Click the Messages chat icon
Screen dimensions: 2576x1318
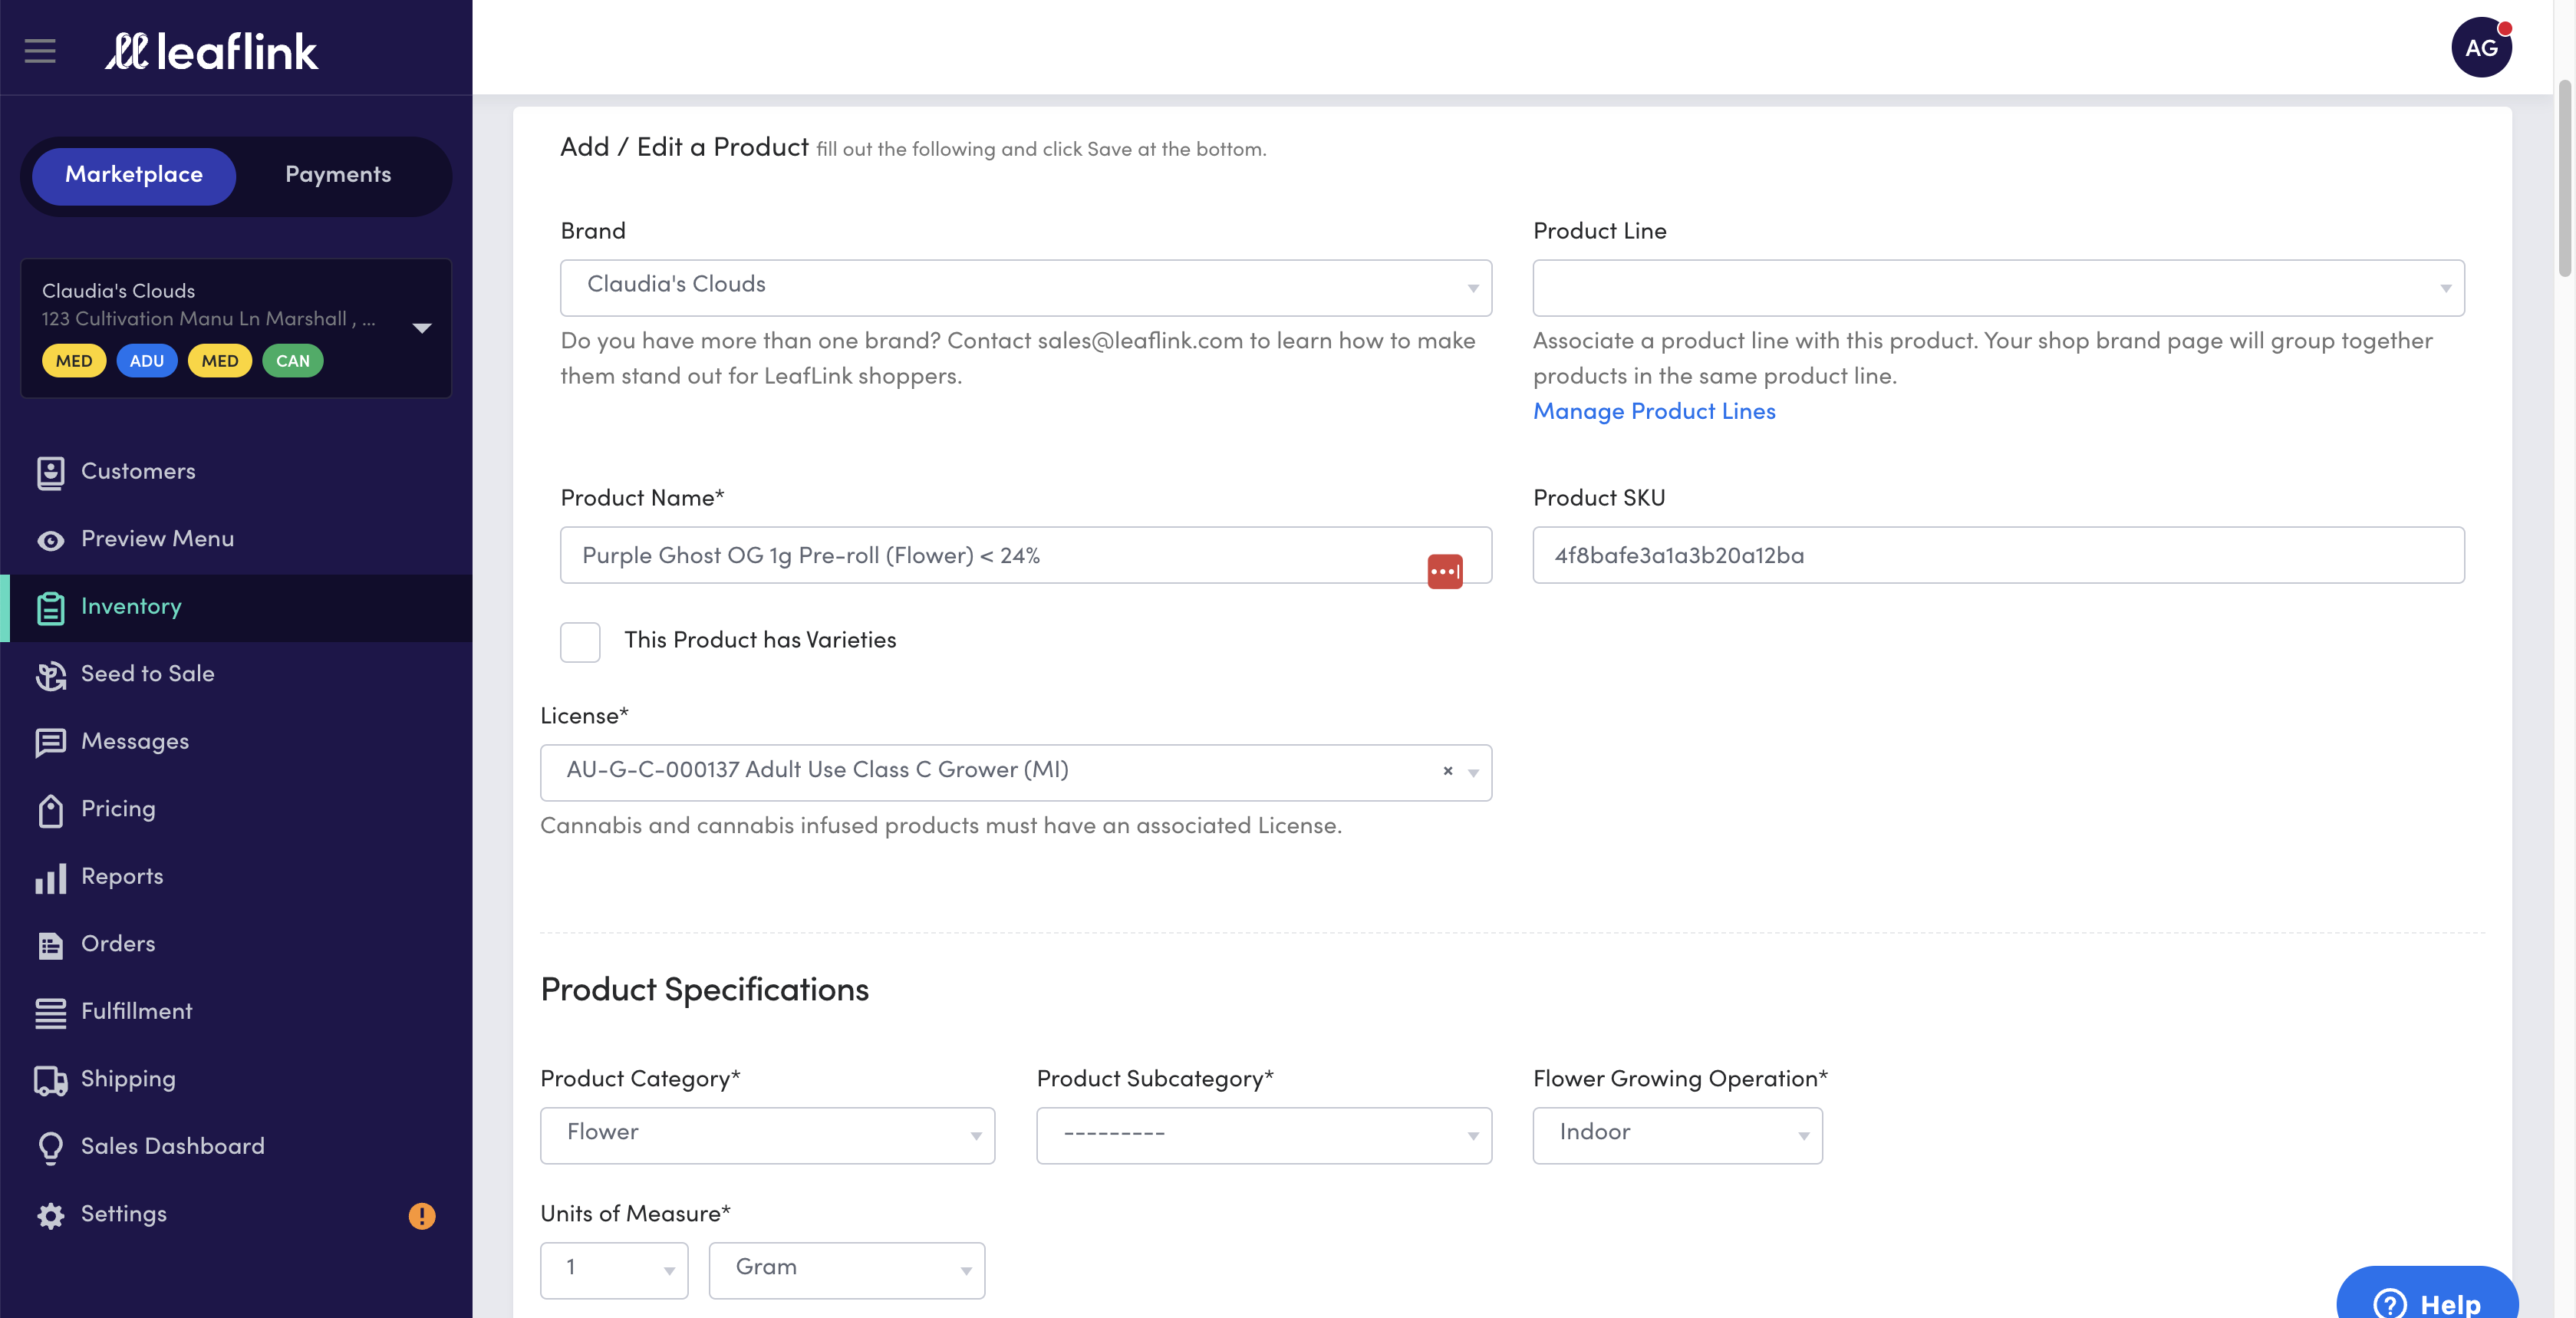click(x=50, y=743)
